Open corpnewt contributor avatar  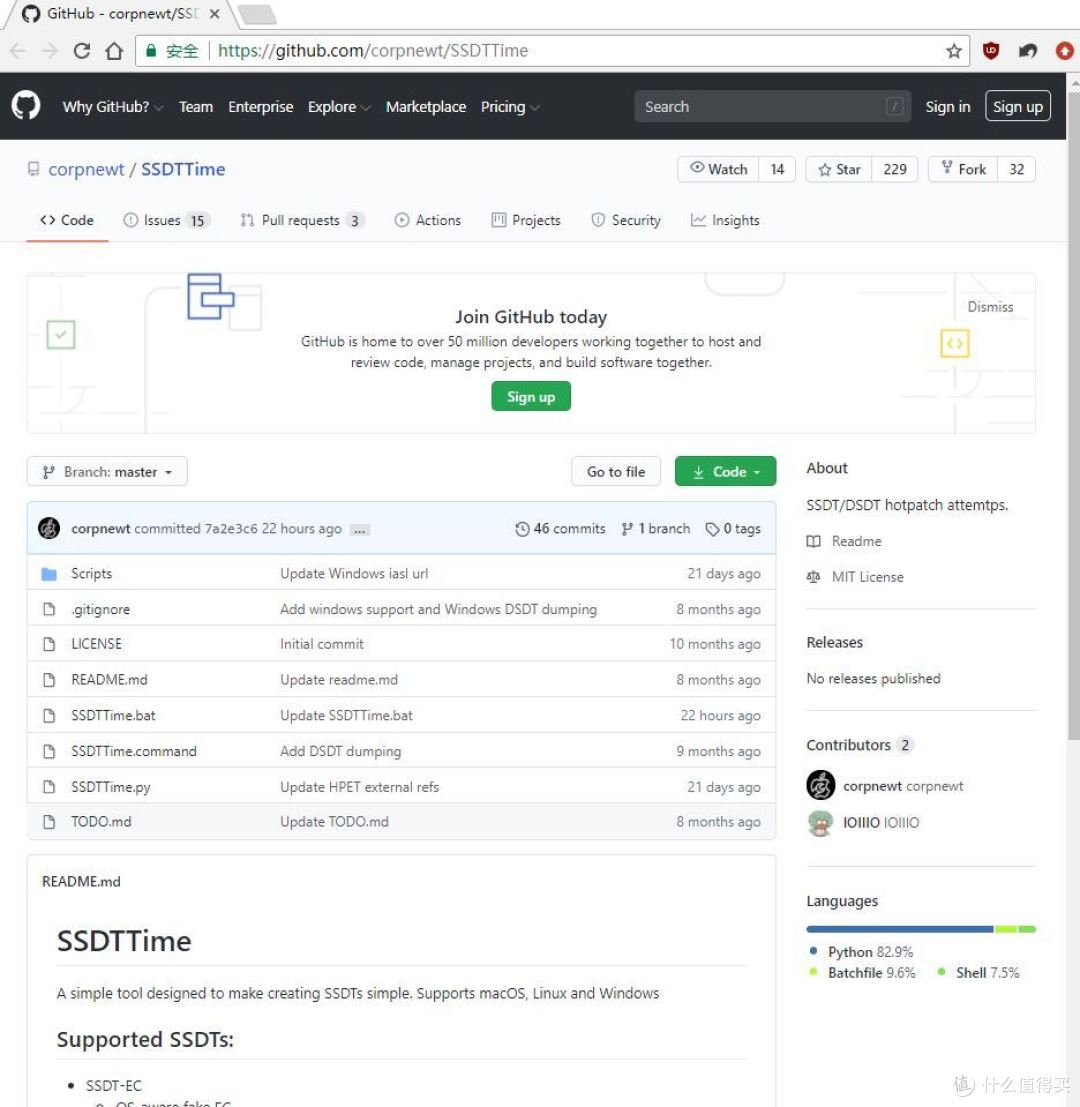[x=820, y=785]
